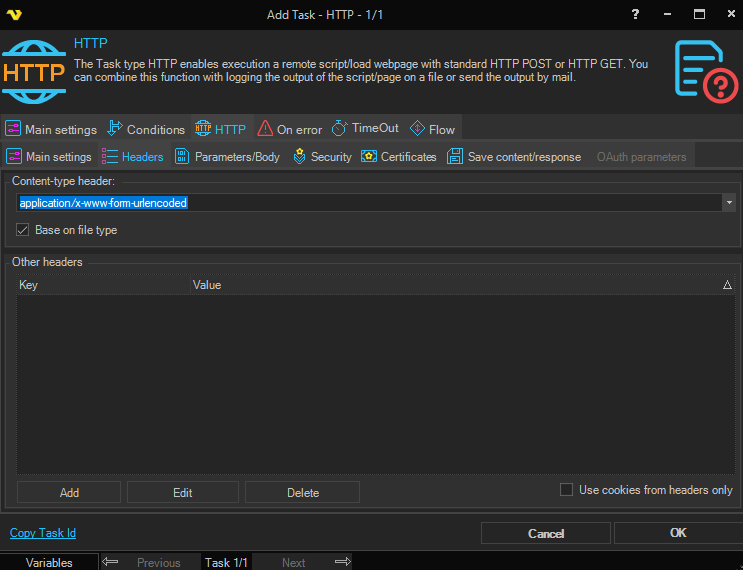The image size is (743, 570).
Task: Open the Flow tab
Action: 432,129
